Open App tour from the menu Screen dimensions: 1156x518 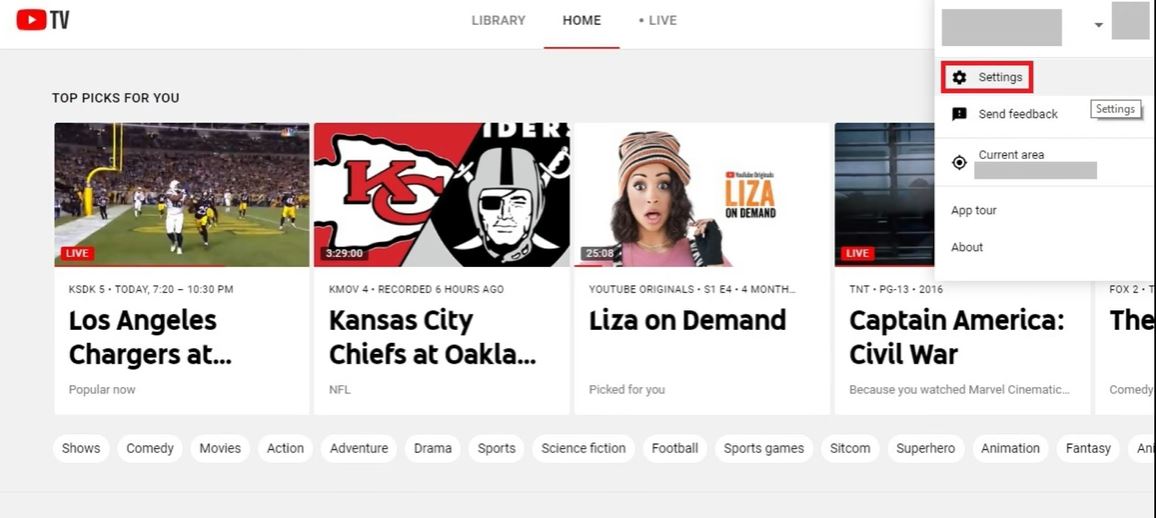[973, 211]
